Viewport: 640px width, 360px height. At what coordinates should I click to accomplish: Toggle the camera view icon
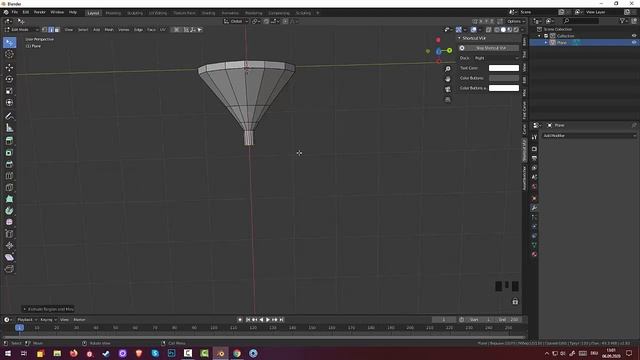point(448,89)
